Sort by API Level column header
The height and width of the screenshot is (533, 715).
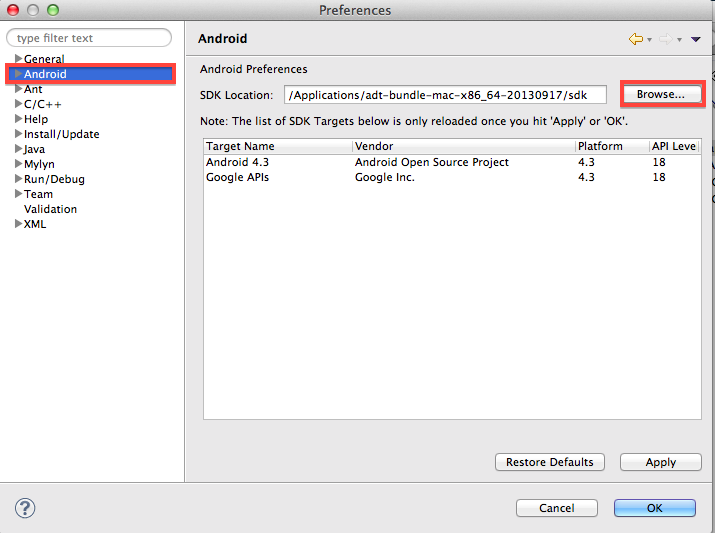(x=675, y=146)
